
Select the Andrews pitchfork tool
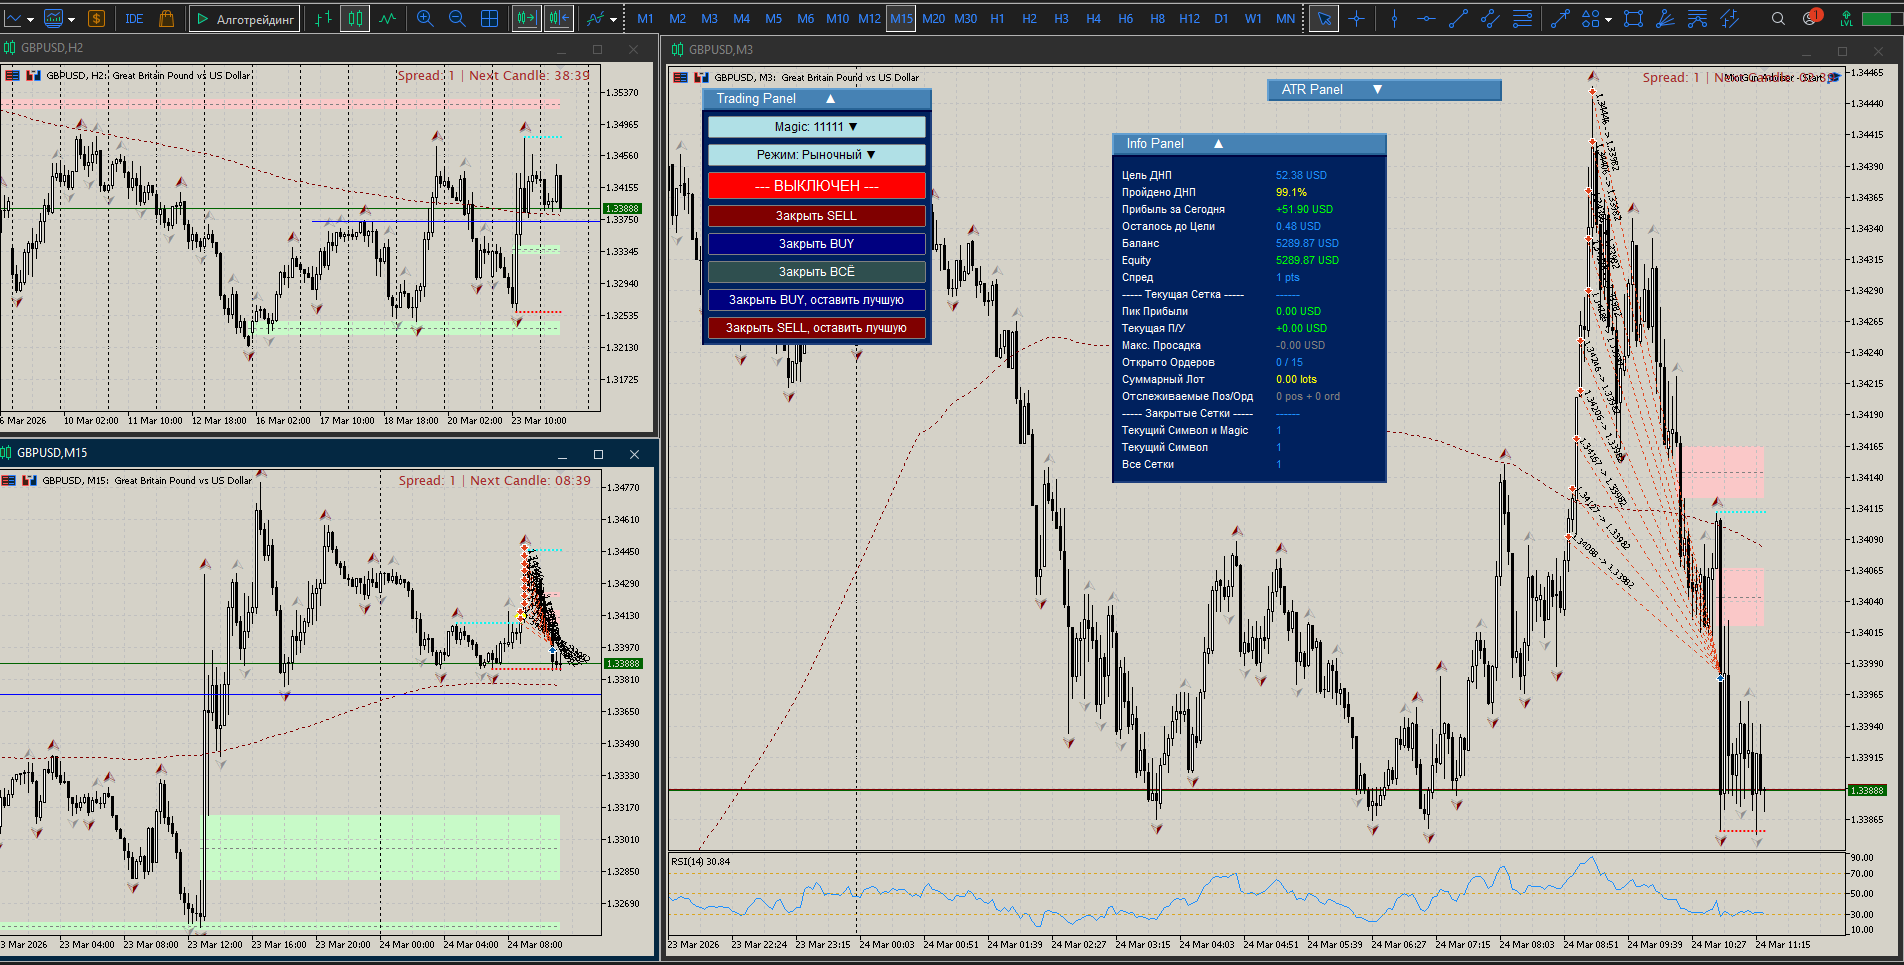1698,19
